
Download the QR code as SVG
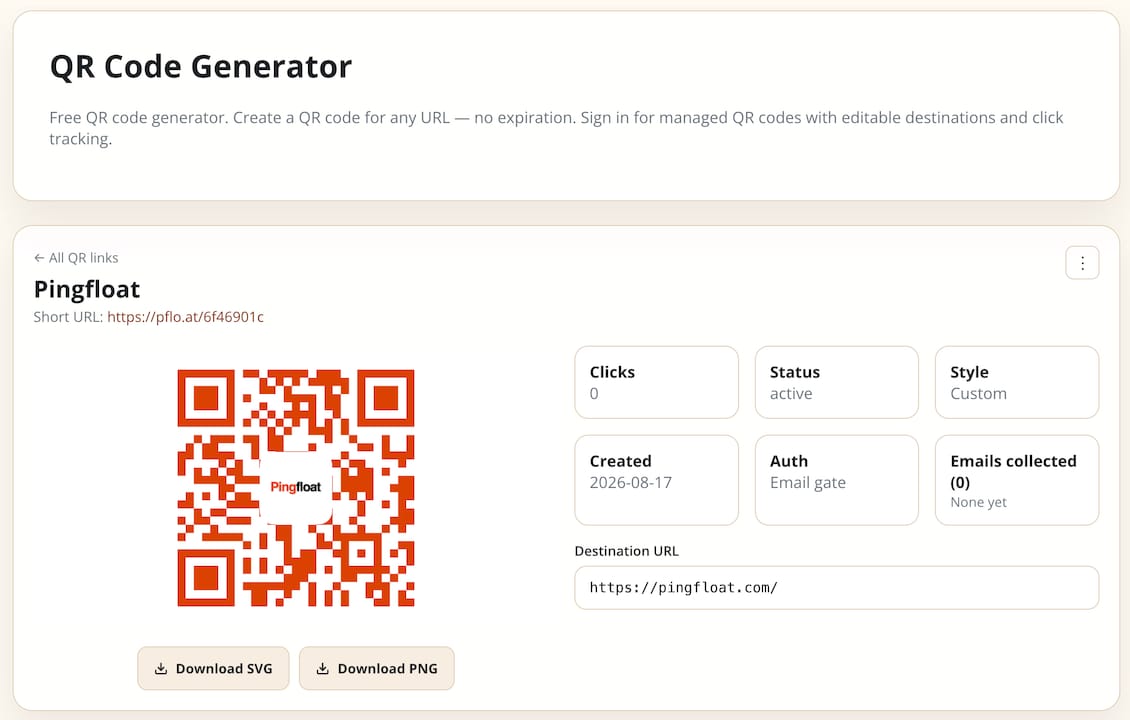click(213, 668)
